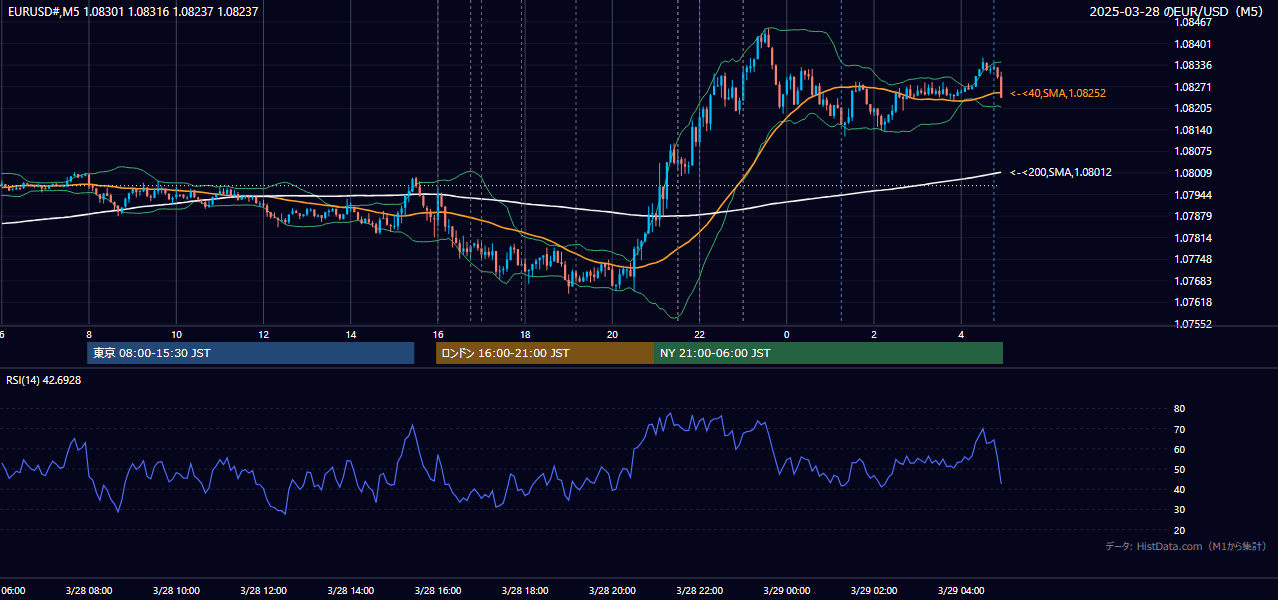Click RSI scale value 60
Viewport: 1278px width, 600px height.
click(1179, 449)
